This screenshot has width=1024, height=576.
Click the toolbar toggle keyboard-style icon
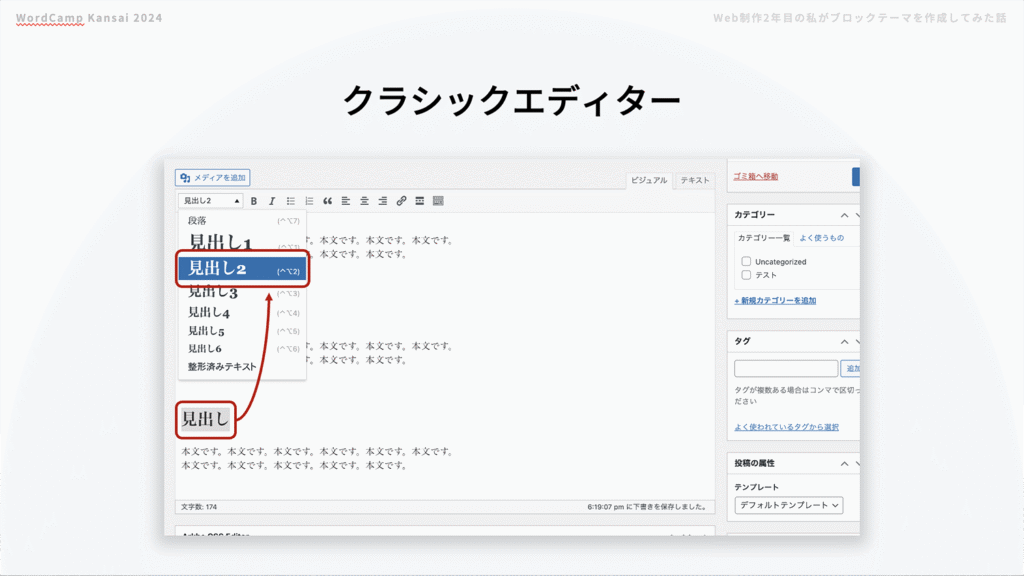click(x=438, y=201)
